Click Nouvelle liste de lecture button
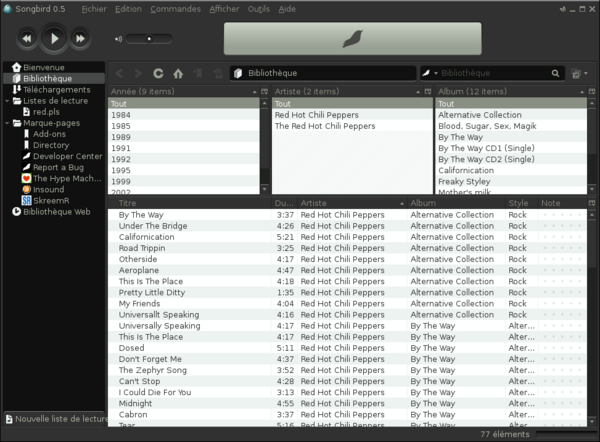Screen dimensions: 600x442 [56, 419]
